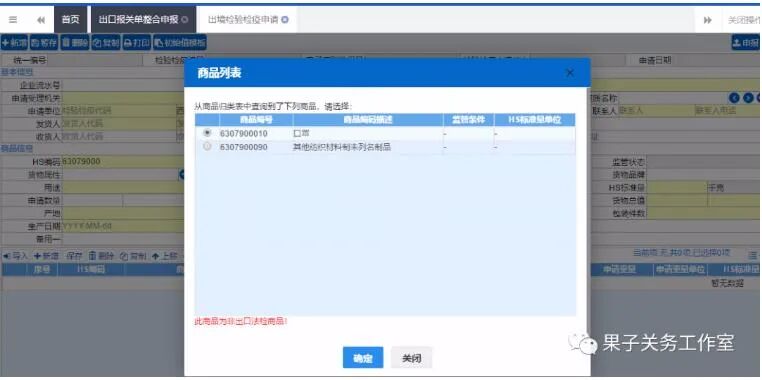Image resolution: width=762 pixels, height=380 pixels.
Task: Click the 企业流水号 input field
Action: tap(123, 86)
